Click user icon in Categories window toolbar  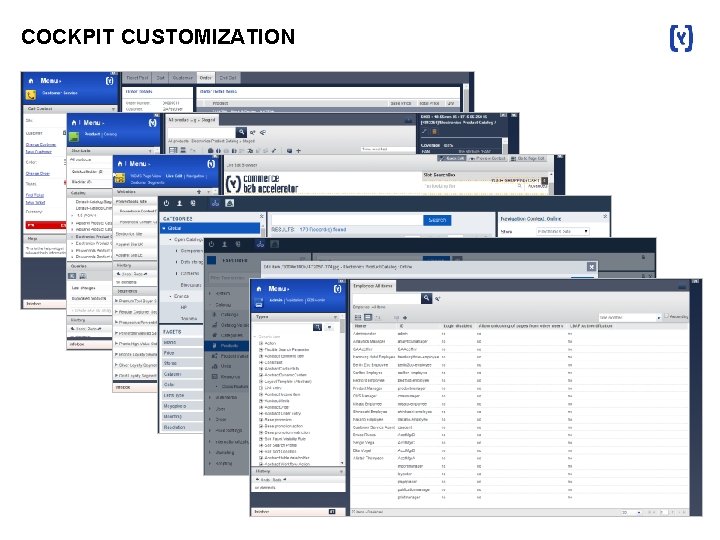pyautogui.click(x=180, y=203)
